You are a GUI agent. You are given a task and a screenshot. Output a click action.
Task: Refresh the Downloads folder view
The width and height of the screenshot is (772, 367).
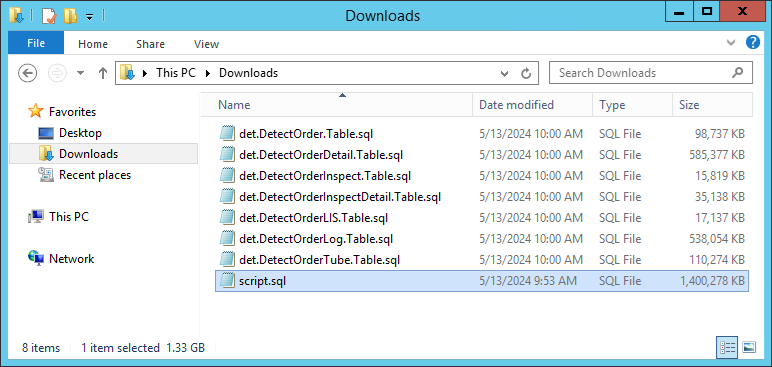[526, 73]
